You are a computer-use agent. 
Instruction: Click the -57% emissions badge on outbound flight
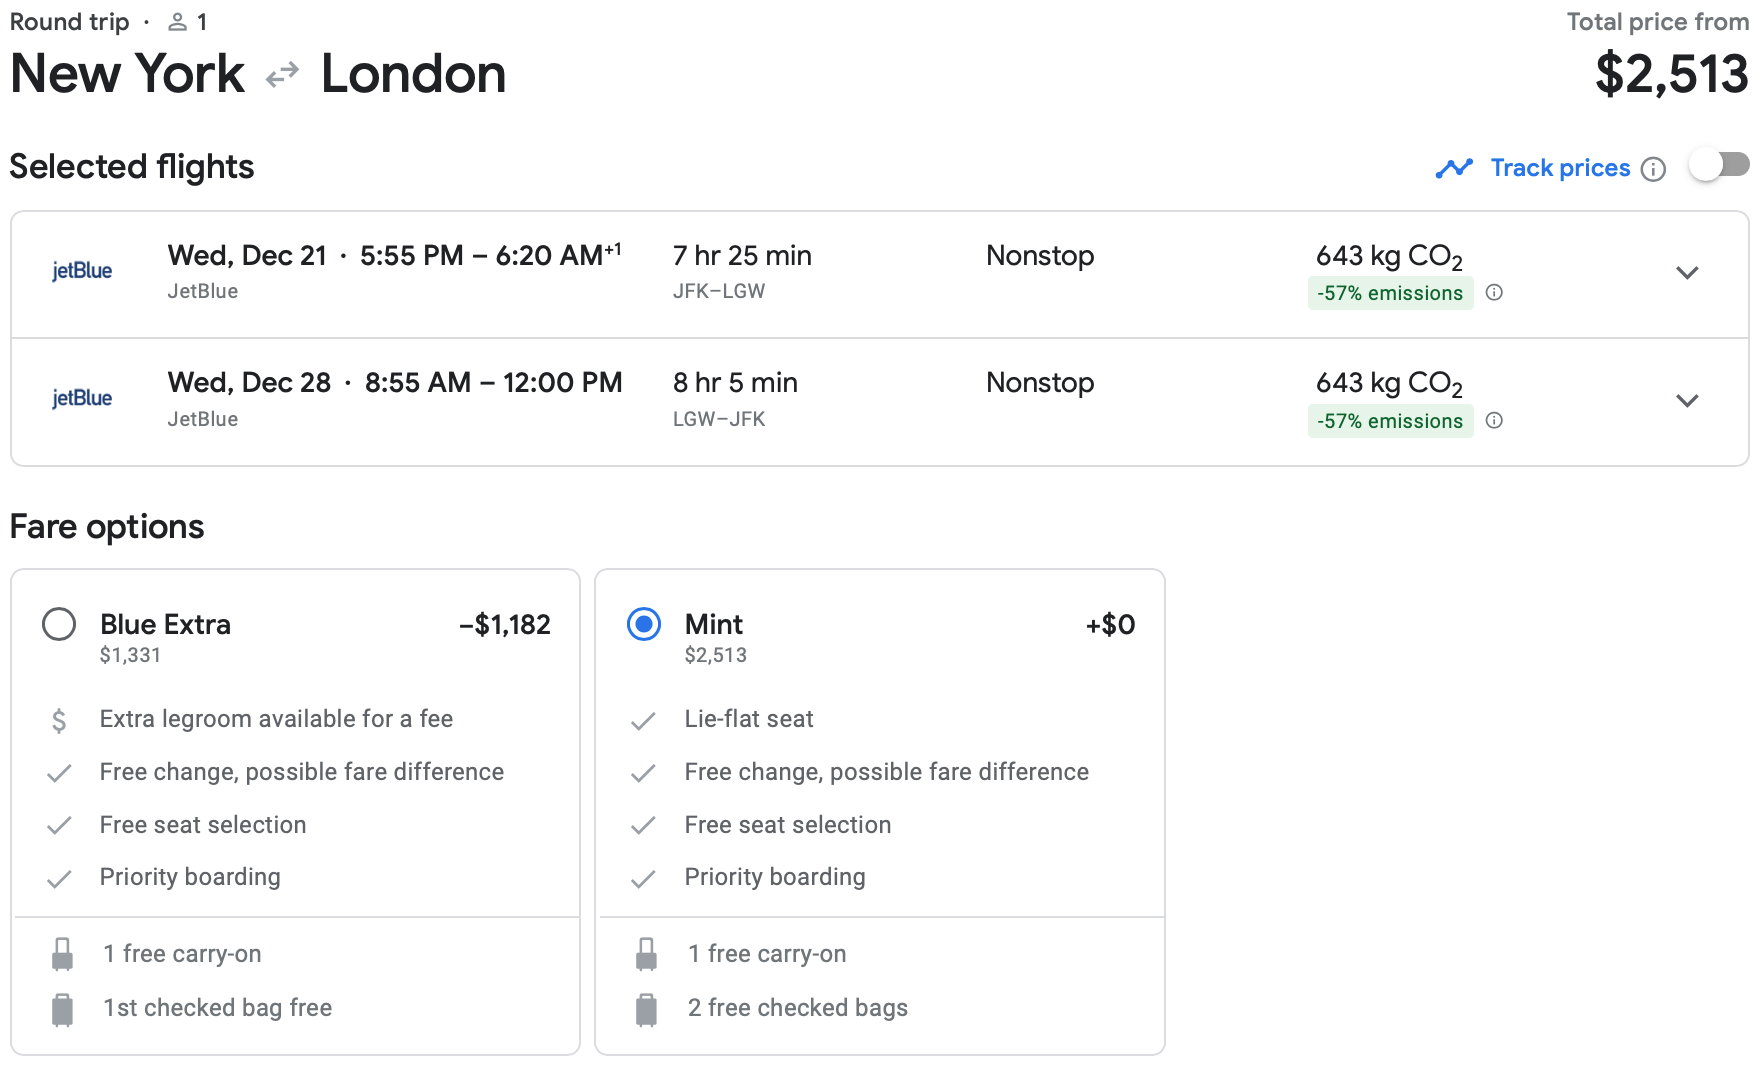pos(1389,293)
